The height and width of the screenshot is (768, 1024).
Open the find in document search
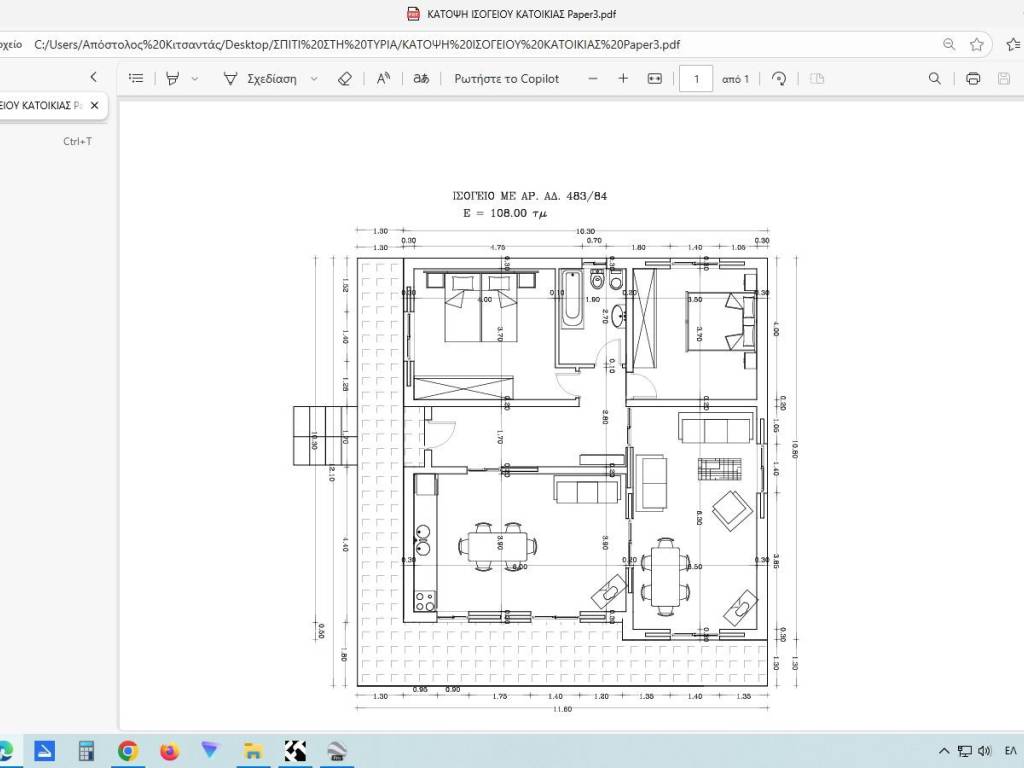pos(935,78)
